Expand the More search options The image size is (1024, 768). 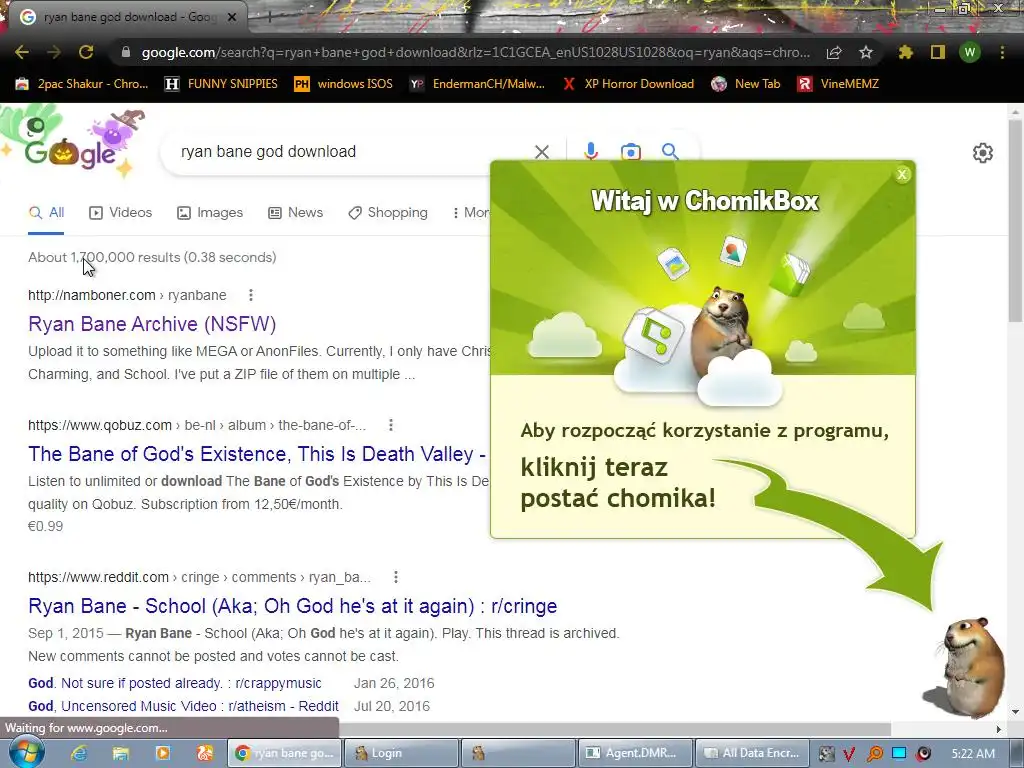pos(470,212)
